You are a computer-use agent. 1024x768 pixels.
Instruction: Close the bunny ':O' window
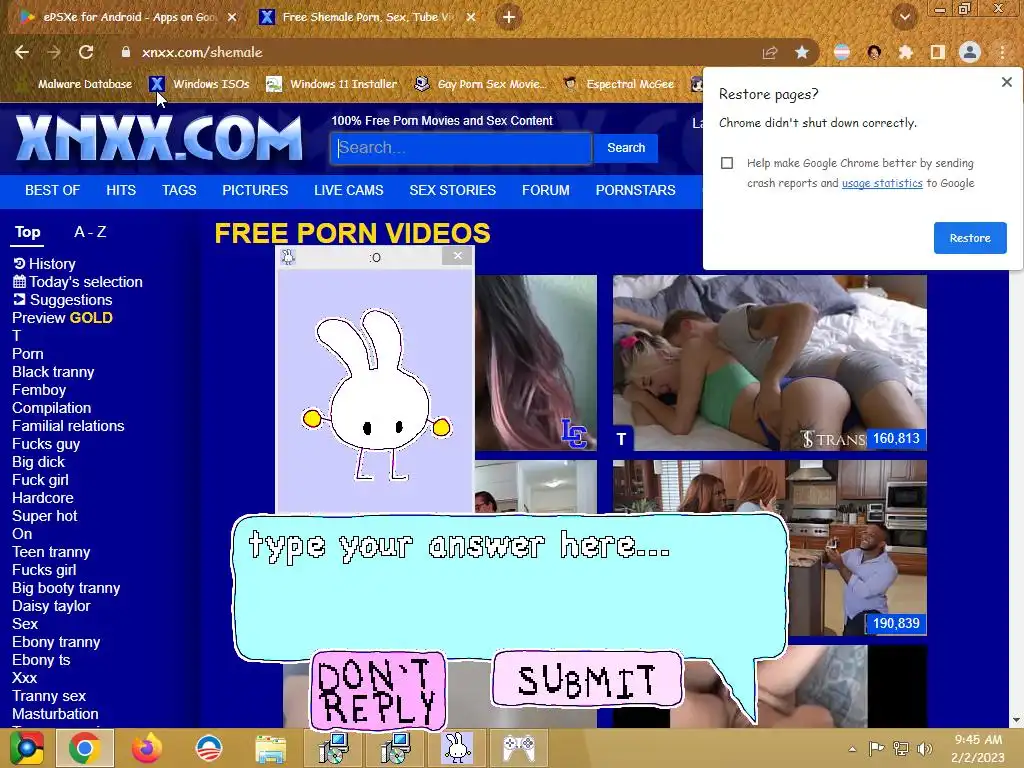coord(457,256)
